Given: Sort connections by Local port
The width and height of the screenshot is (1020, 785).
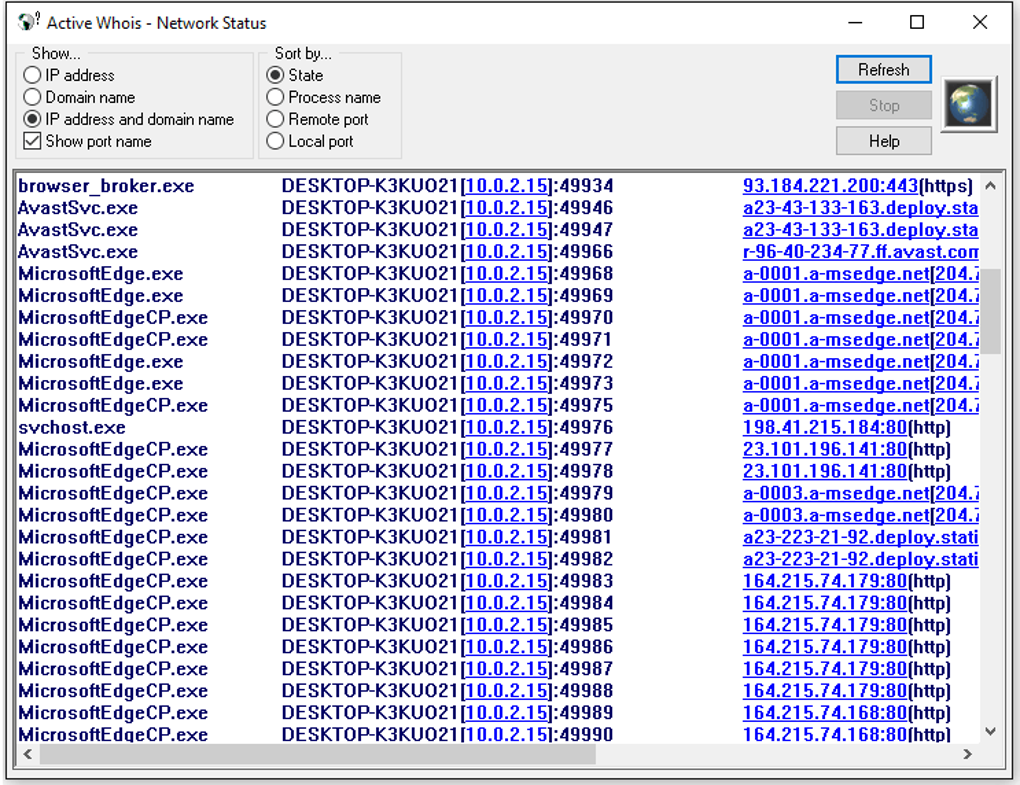Looking at the screenshot, I should [x=310, y=141].
